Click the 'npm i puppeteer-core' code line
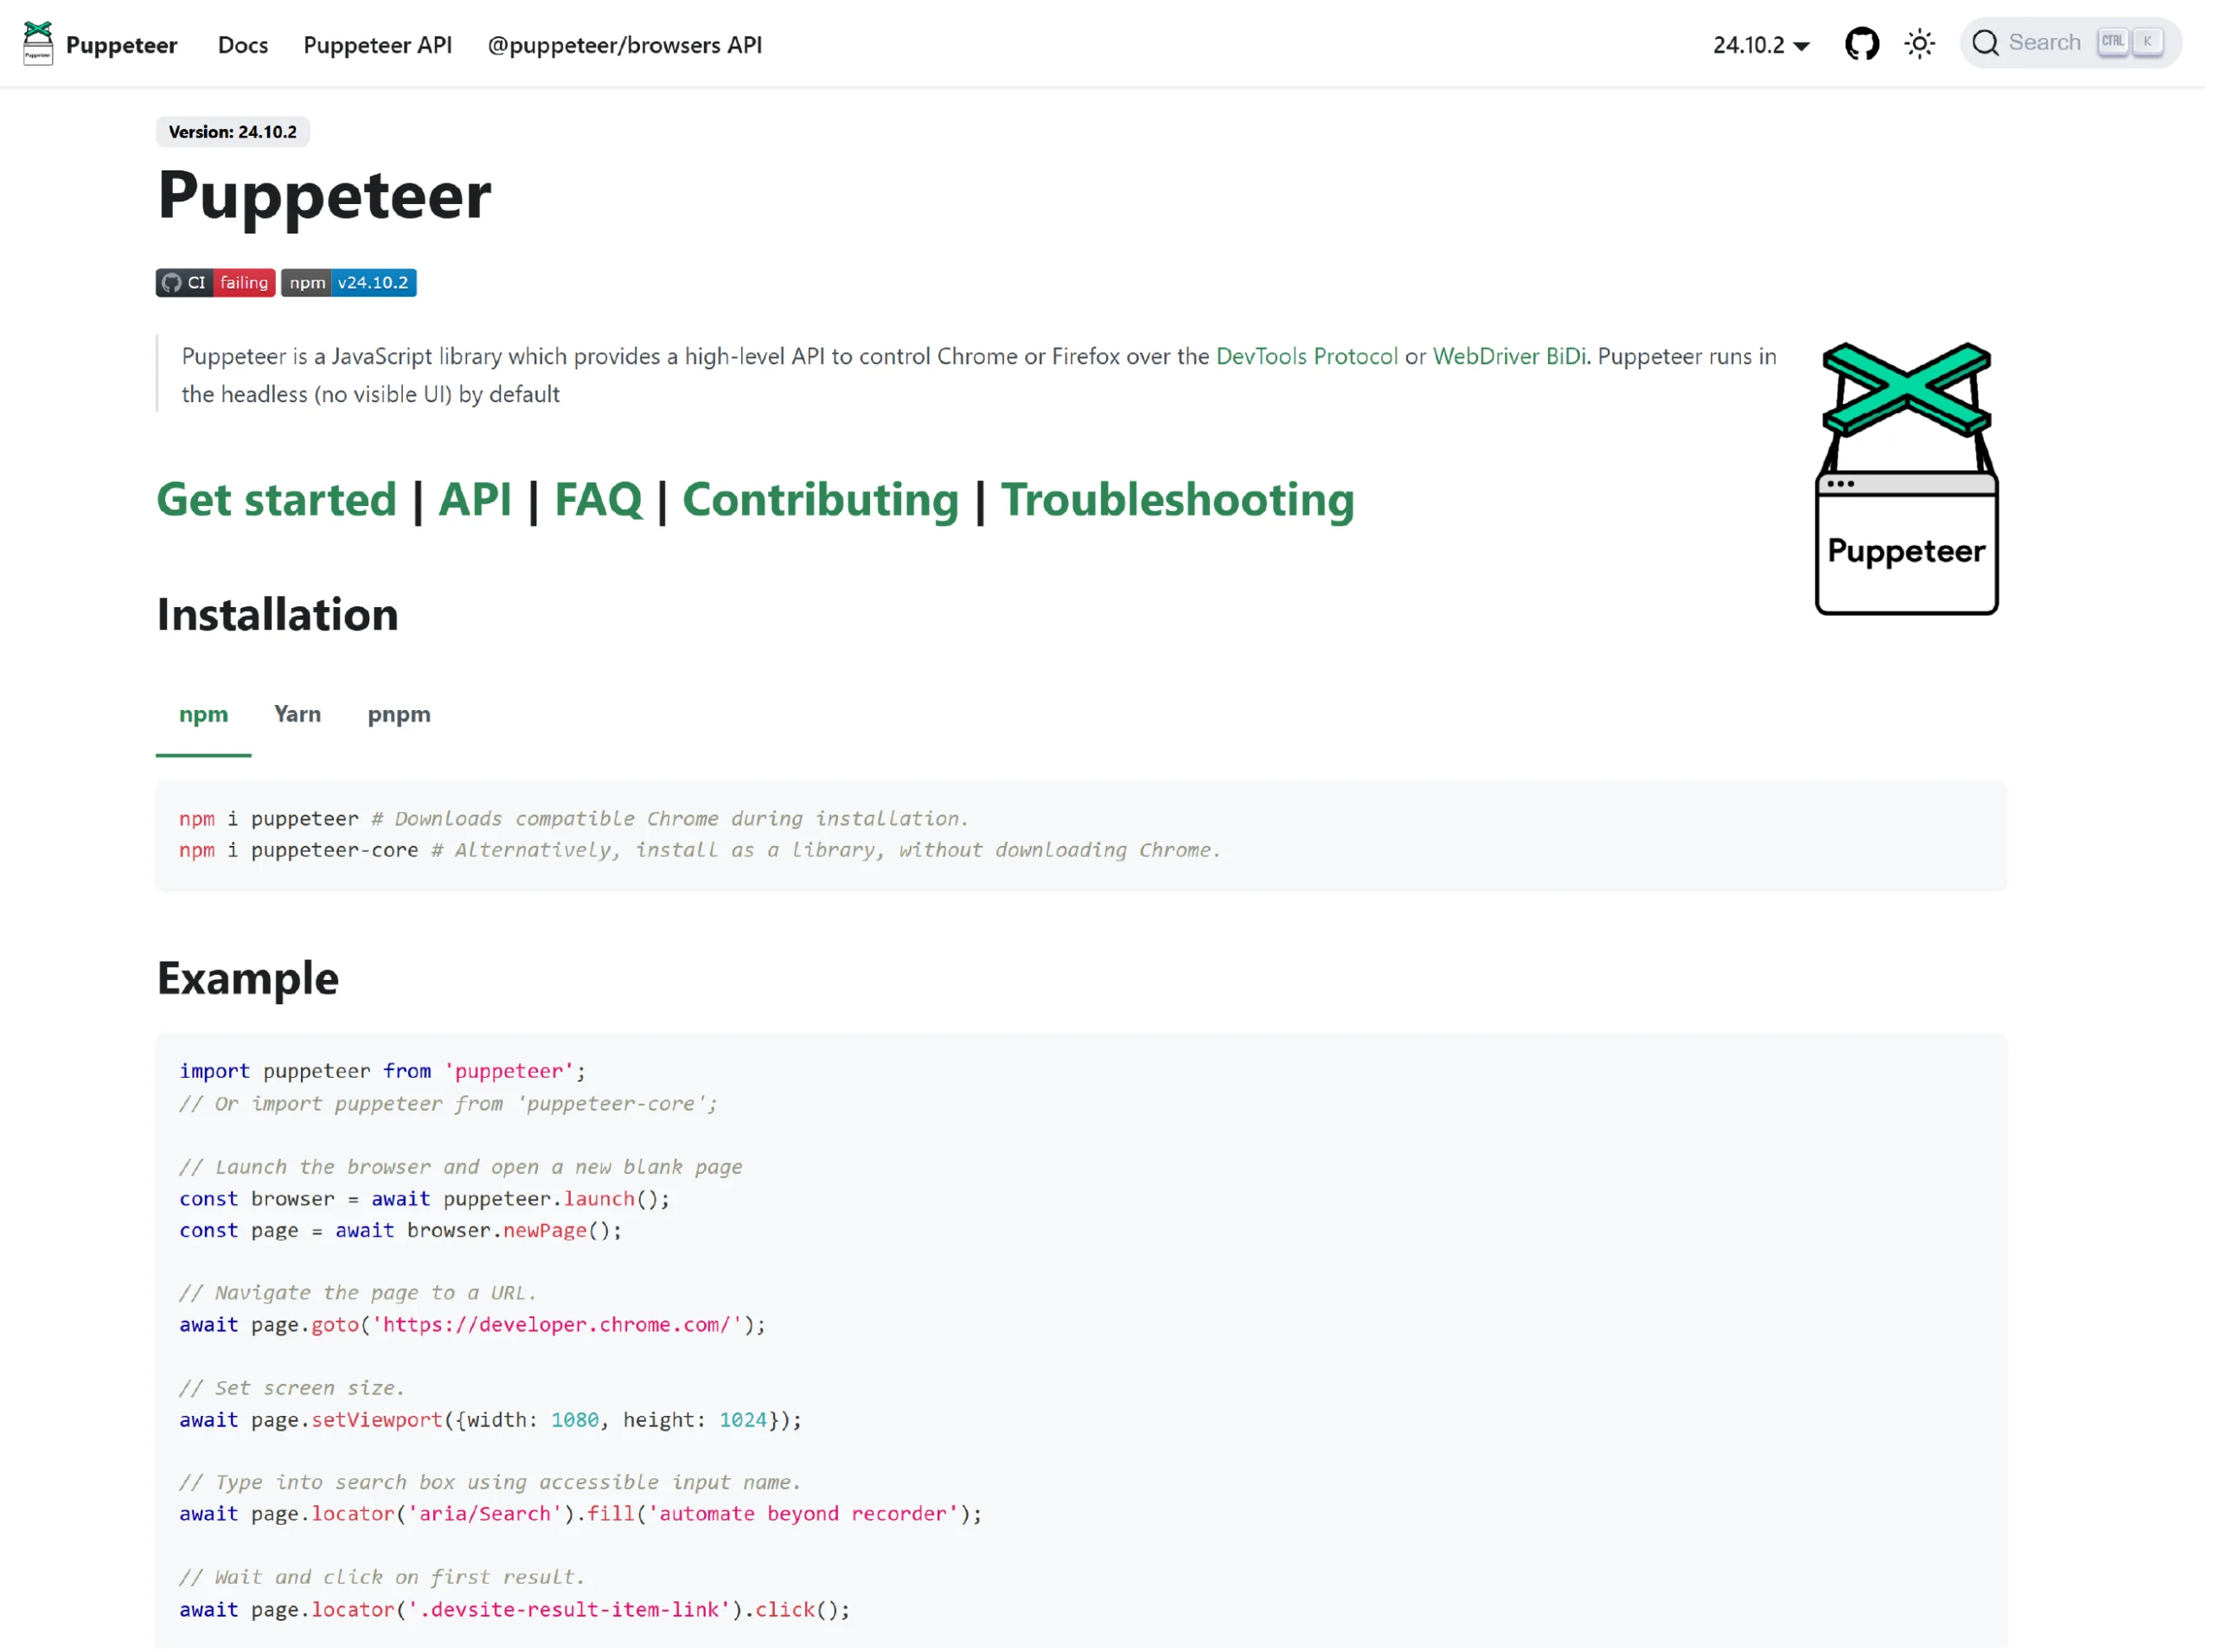 pyautogui.click(x=700, y=851)
